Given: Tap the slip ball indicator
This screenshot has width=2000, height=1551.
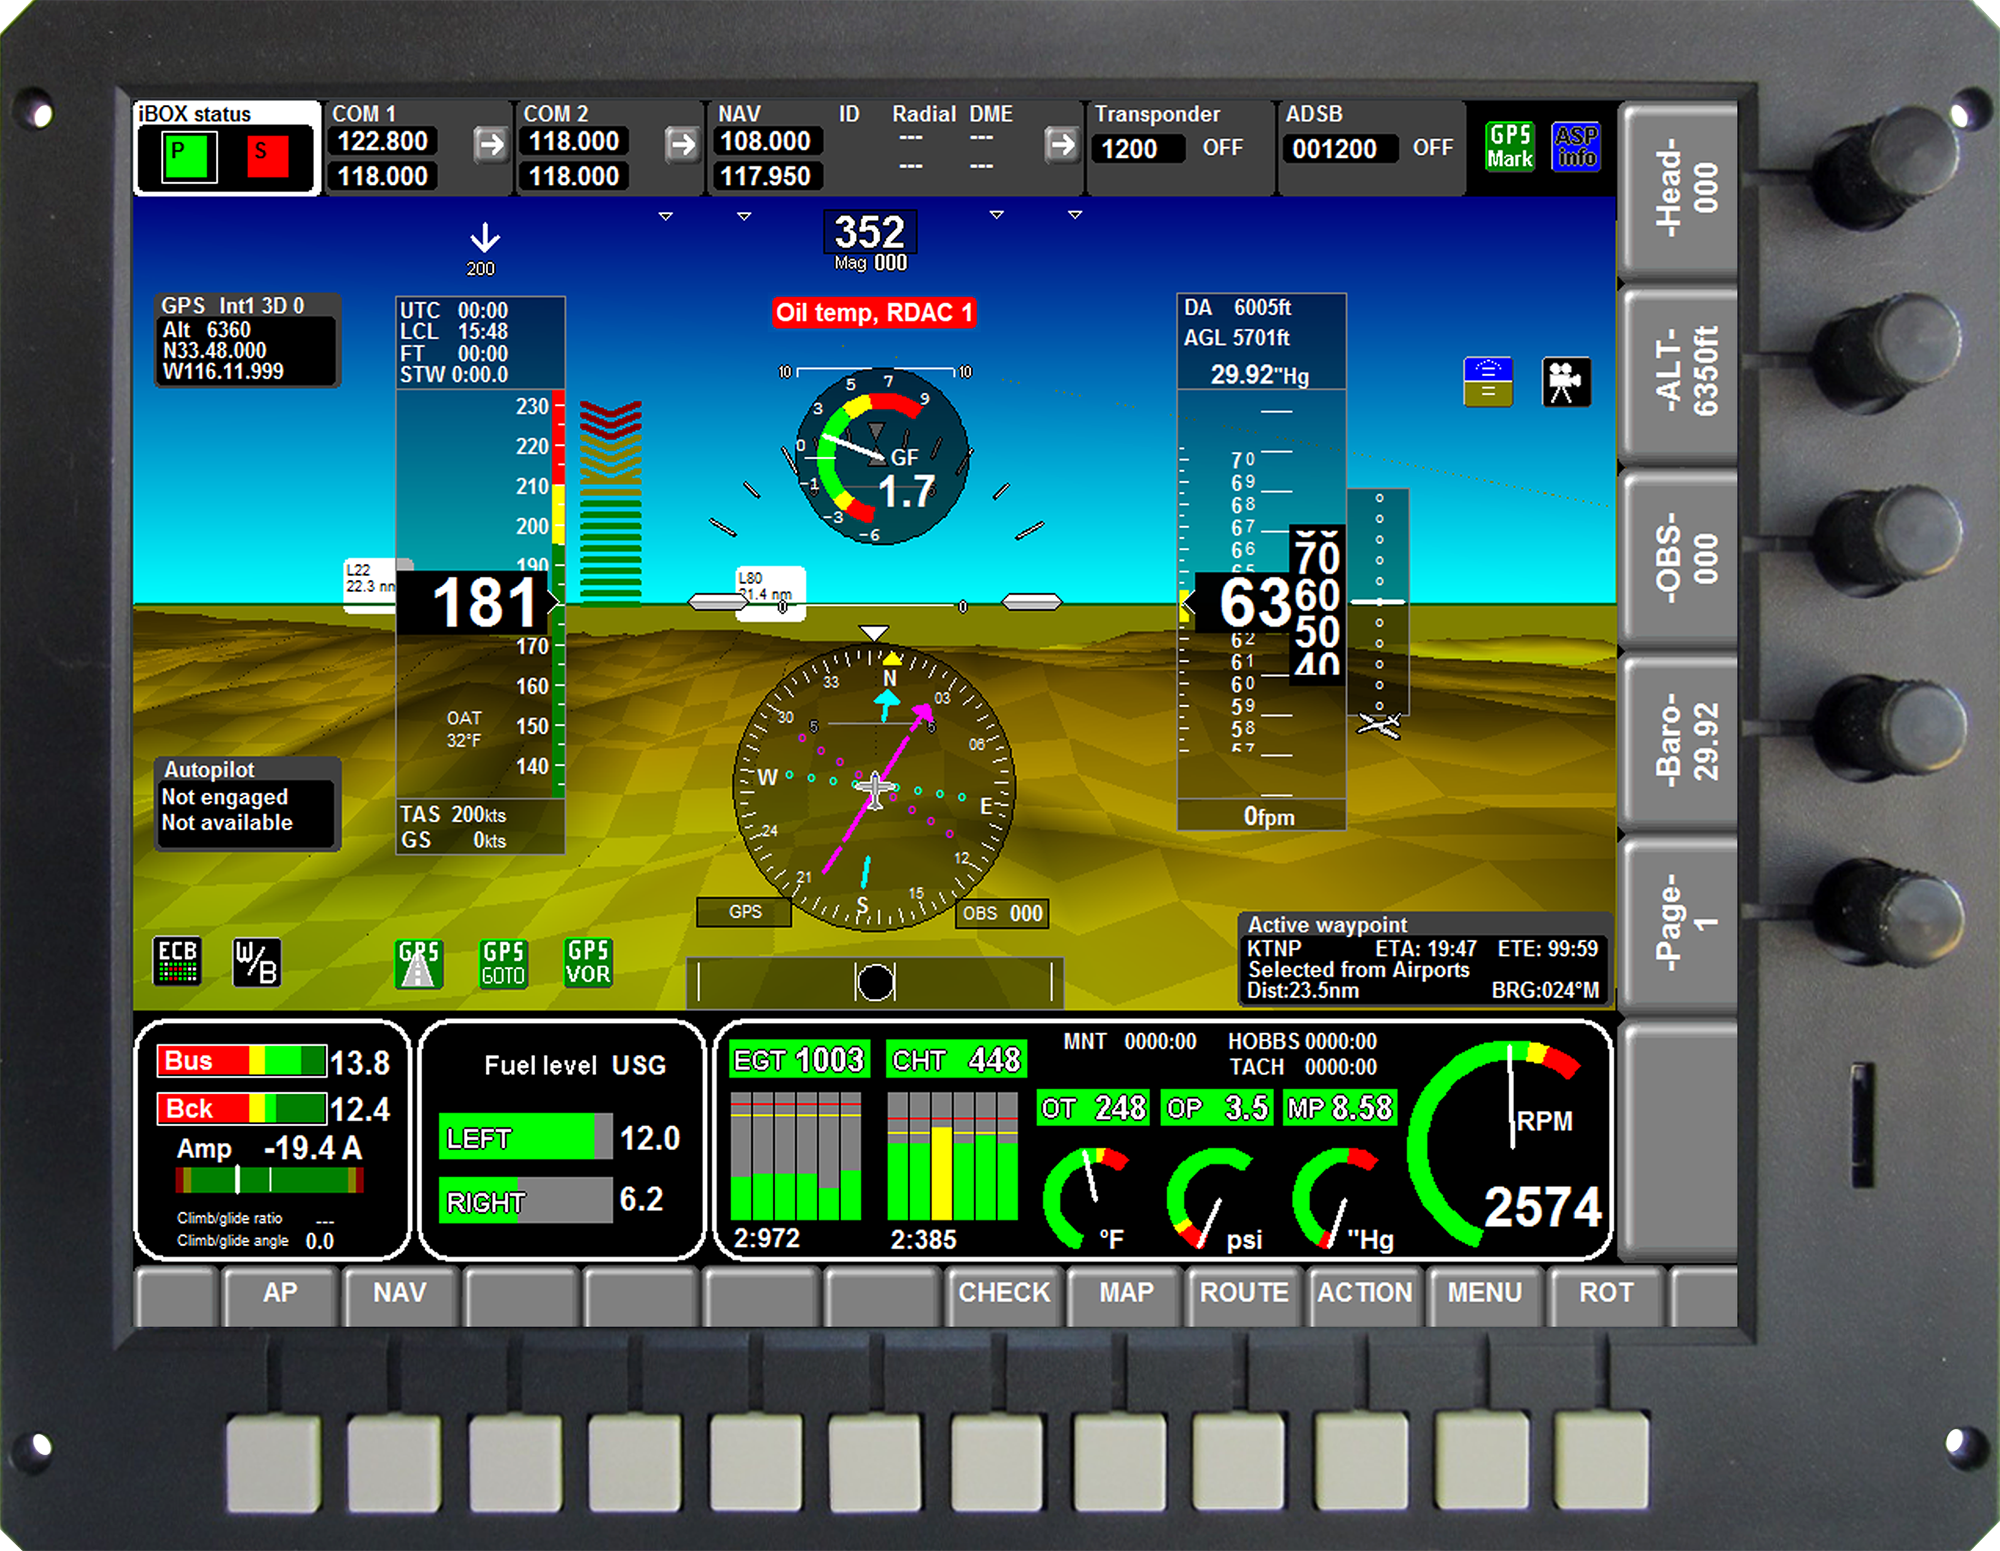Looking at the screenshot, I should pos(876,982).
